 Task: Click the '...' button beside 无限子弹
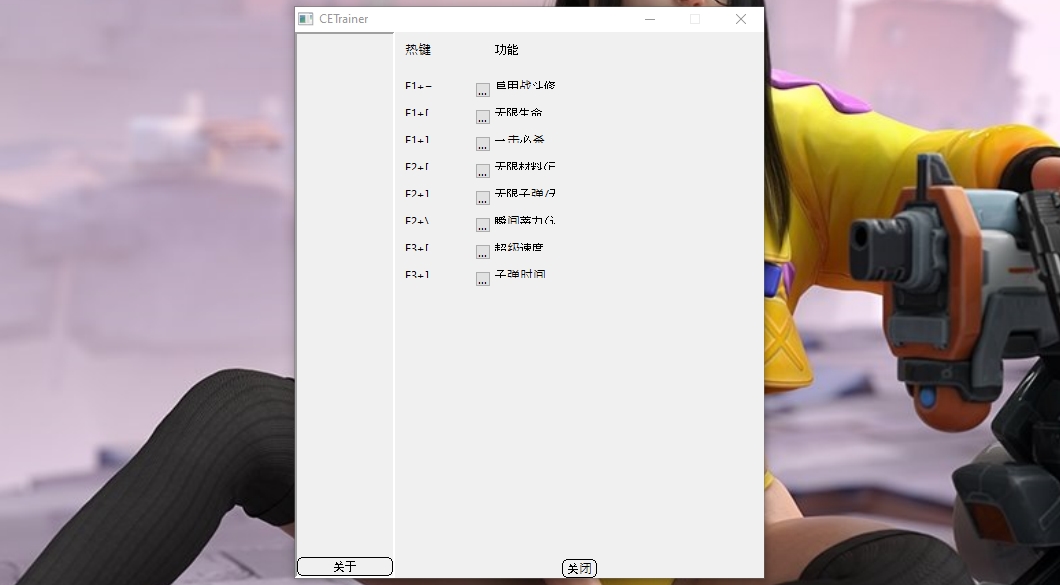pos(483,197)
